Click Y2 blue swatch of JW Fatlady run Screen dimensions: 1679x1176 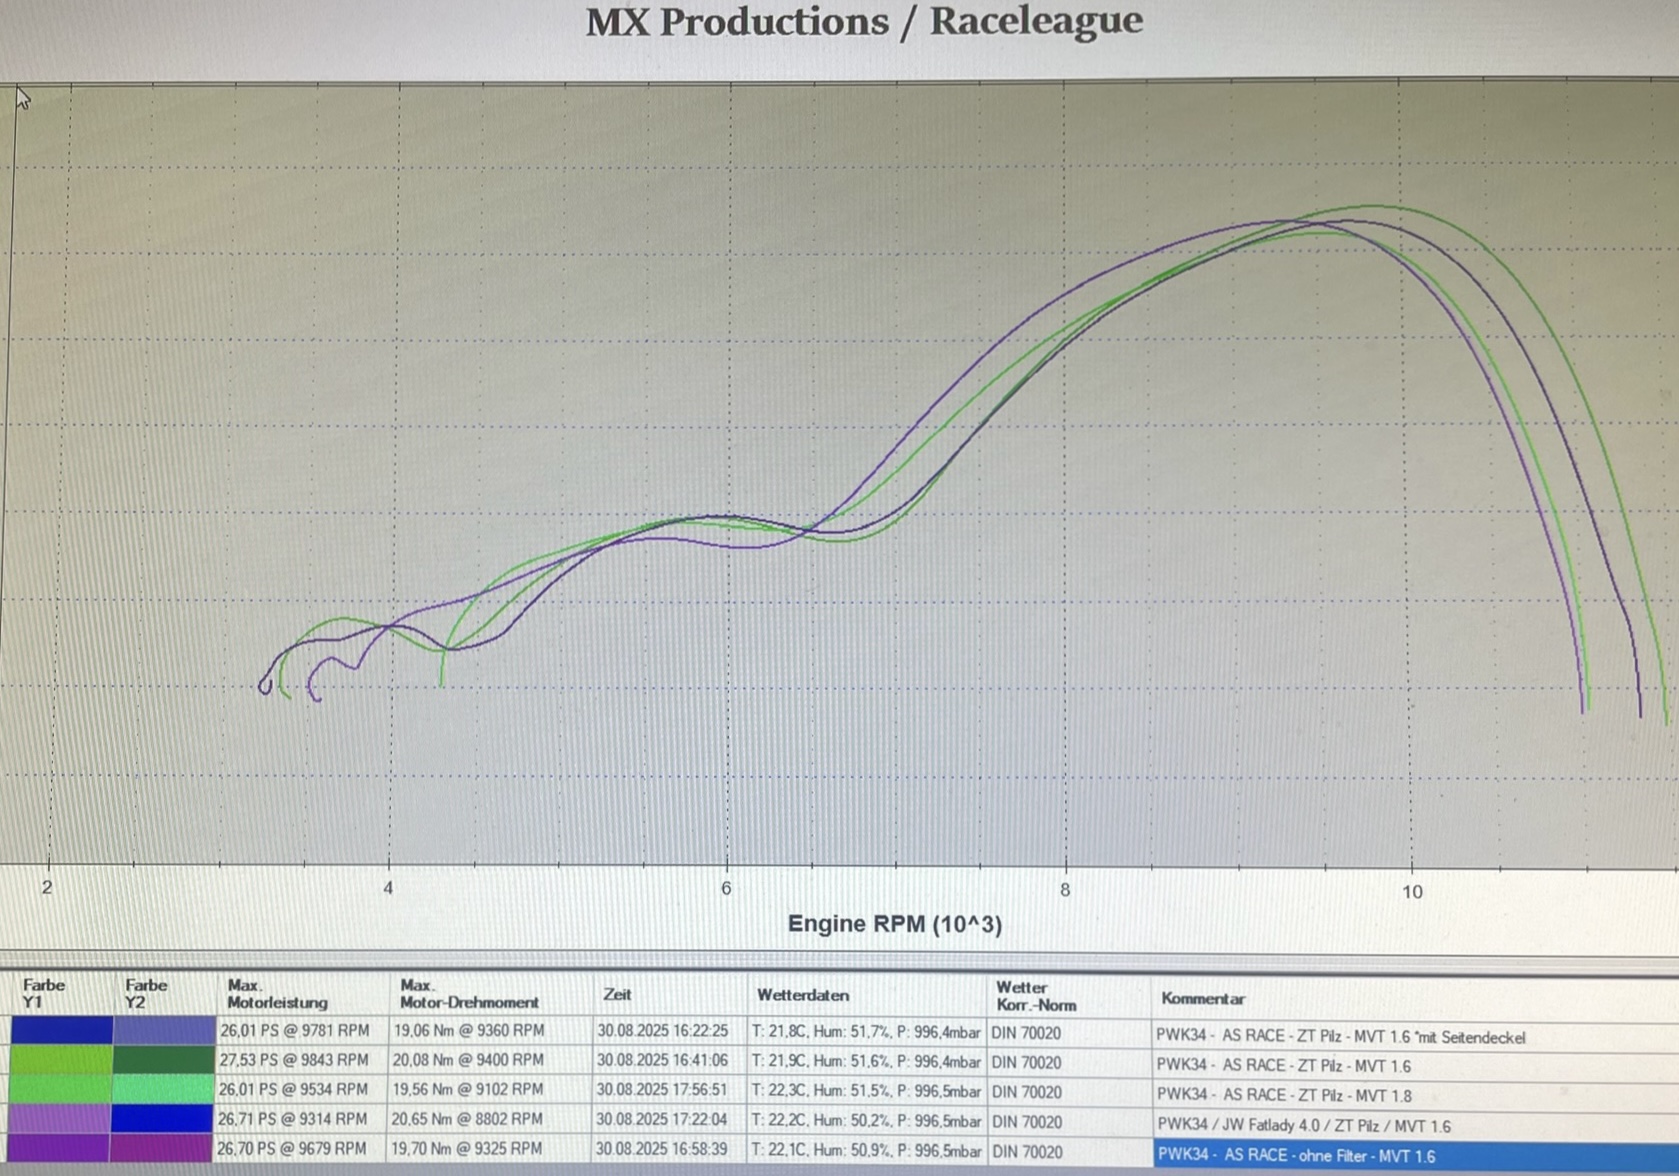click(x=163, y=1118)
